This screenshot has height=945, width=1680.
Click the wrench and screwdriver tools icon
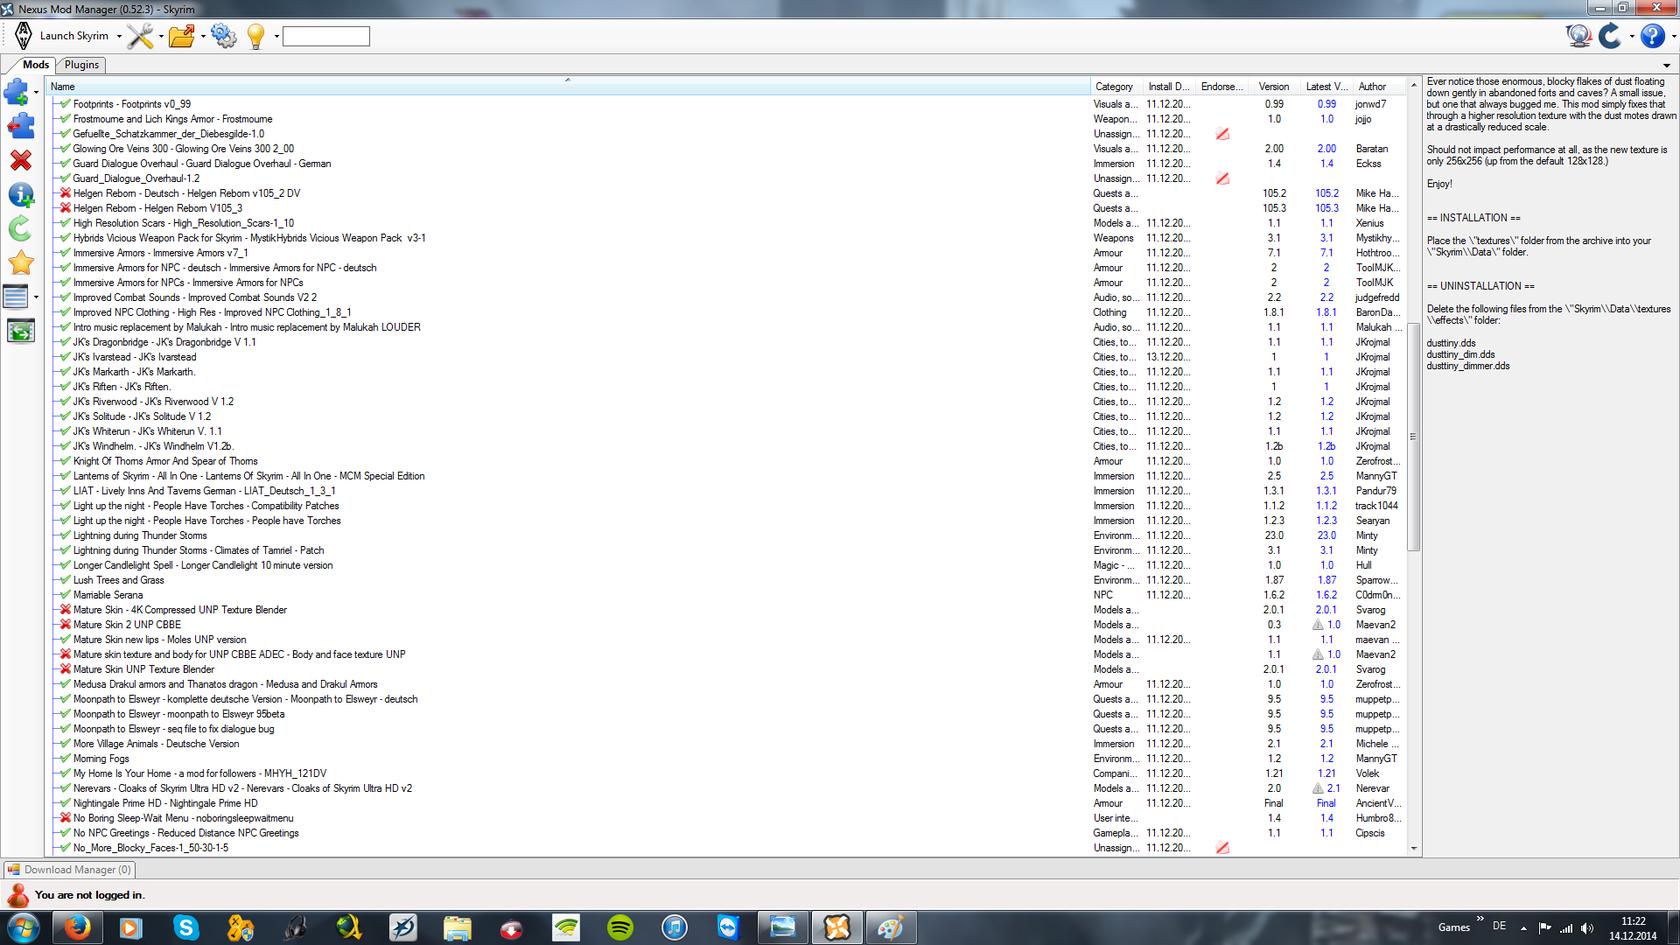point(140,37)
